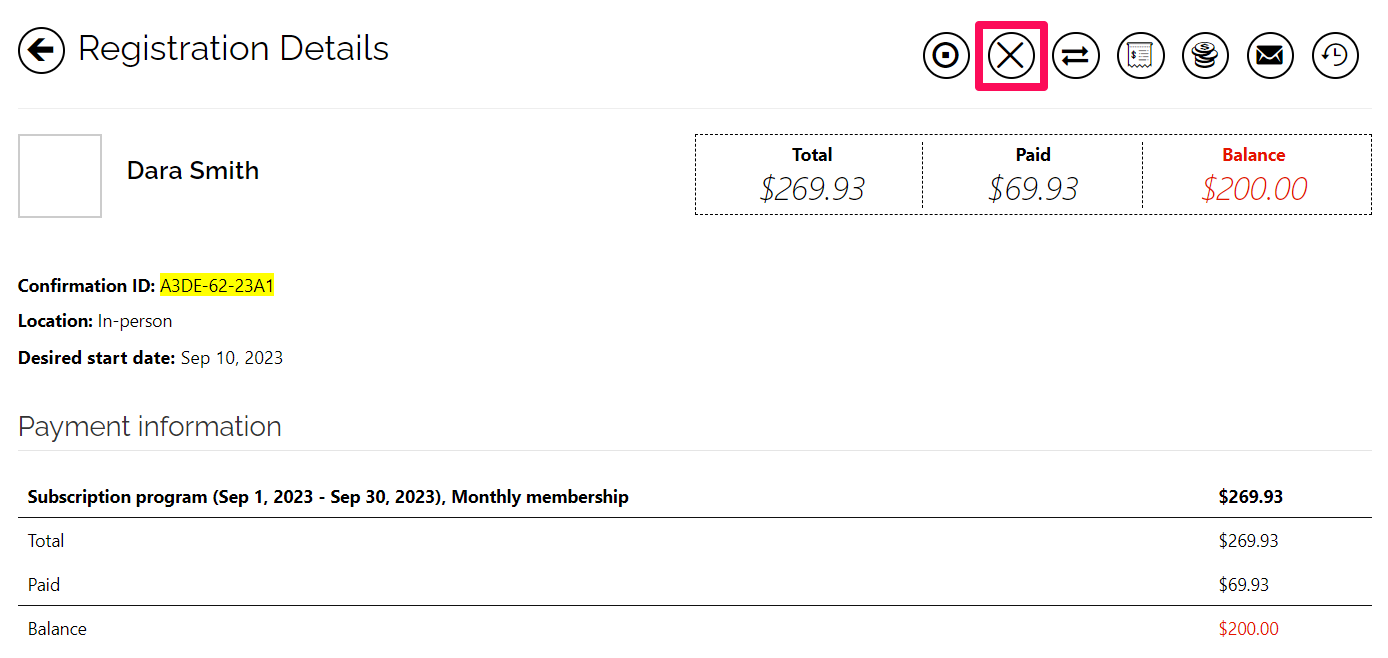Open the coins payment icon
This screenshot has width=1388, height=658.
(1205, 56)
